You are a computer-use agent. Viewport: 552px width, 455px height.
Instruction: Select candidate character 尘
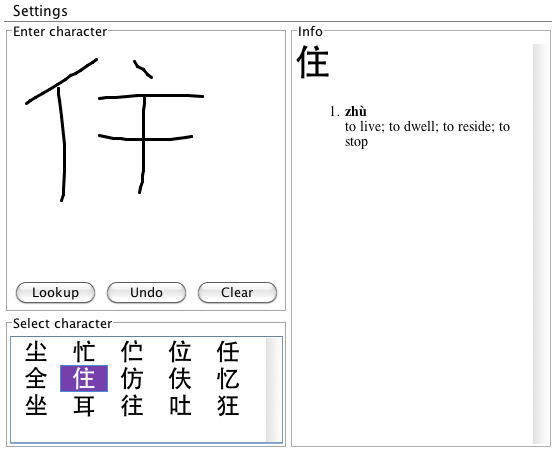[x=36, y=351]
